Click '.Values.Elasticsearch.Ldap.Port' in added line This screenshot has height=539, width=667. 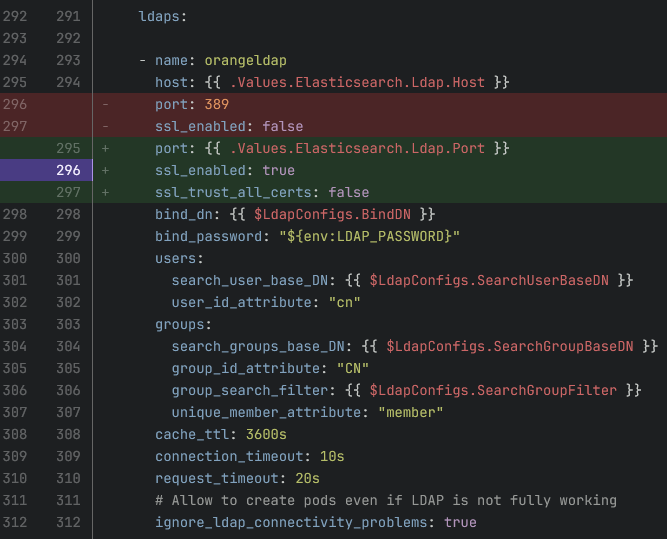pos(357,148)
